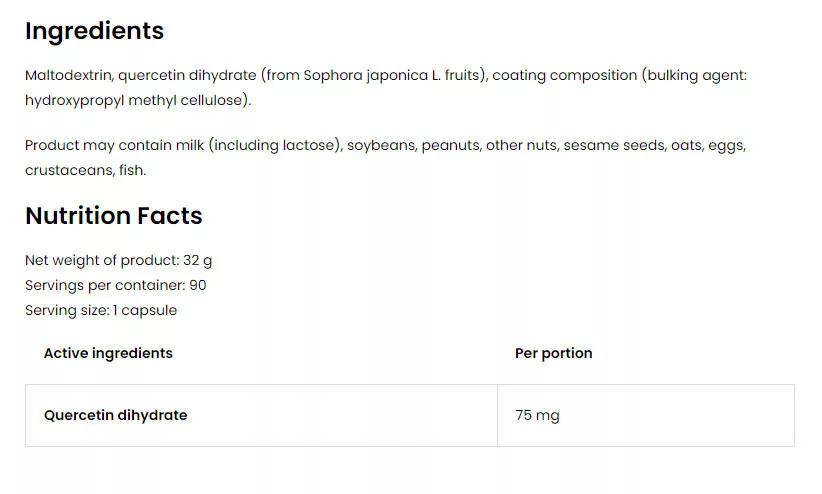822x494 pixels.
Task: Click the words 'sesame seeds'
Action: pos(614,145)
